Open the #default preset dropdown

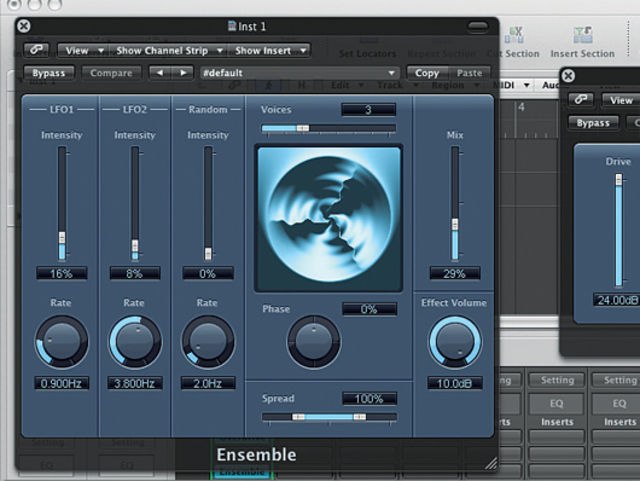coord(299,73)
